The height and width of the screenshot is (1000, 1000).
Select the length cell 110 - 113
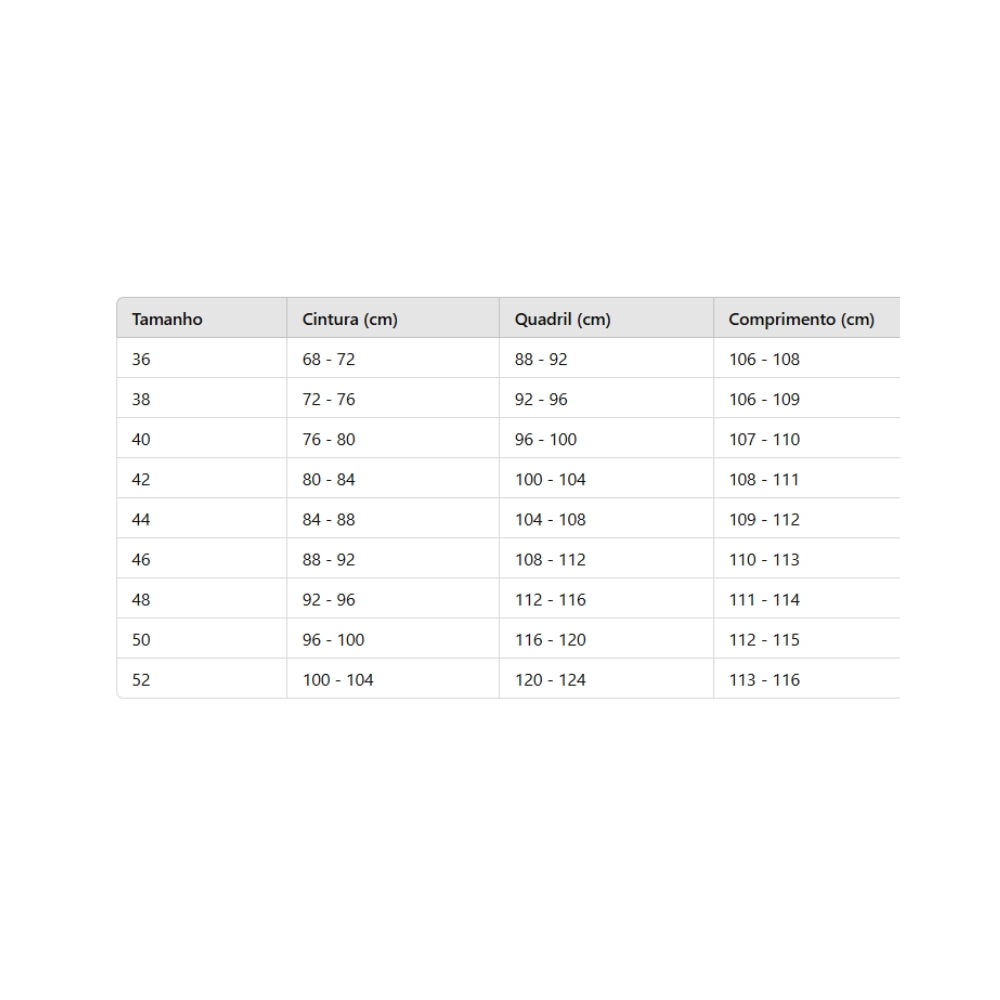pyautogui.click(x=764, y=559)
